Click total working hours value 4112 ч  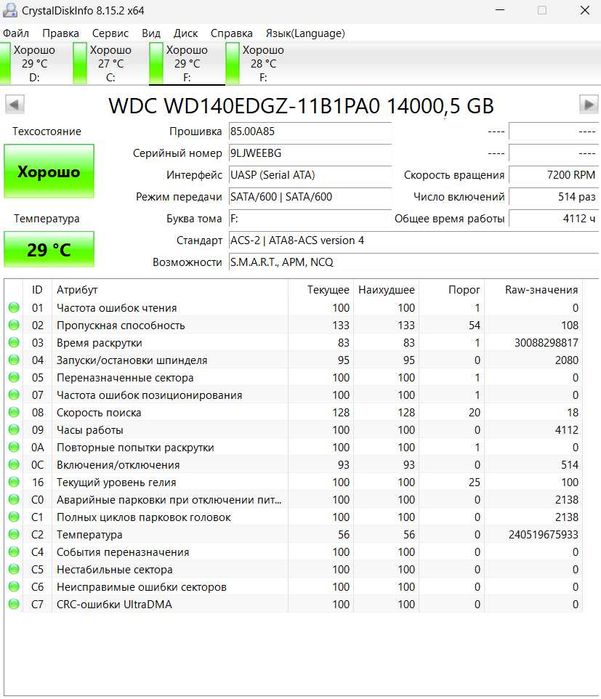point(553,218)
